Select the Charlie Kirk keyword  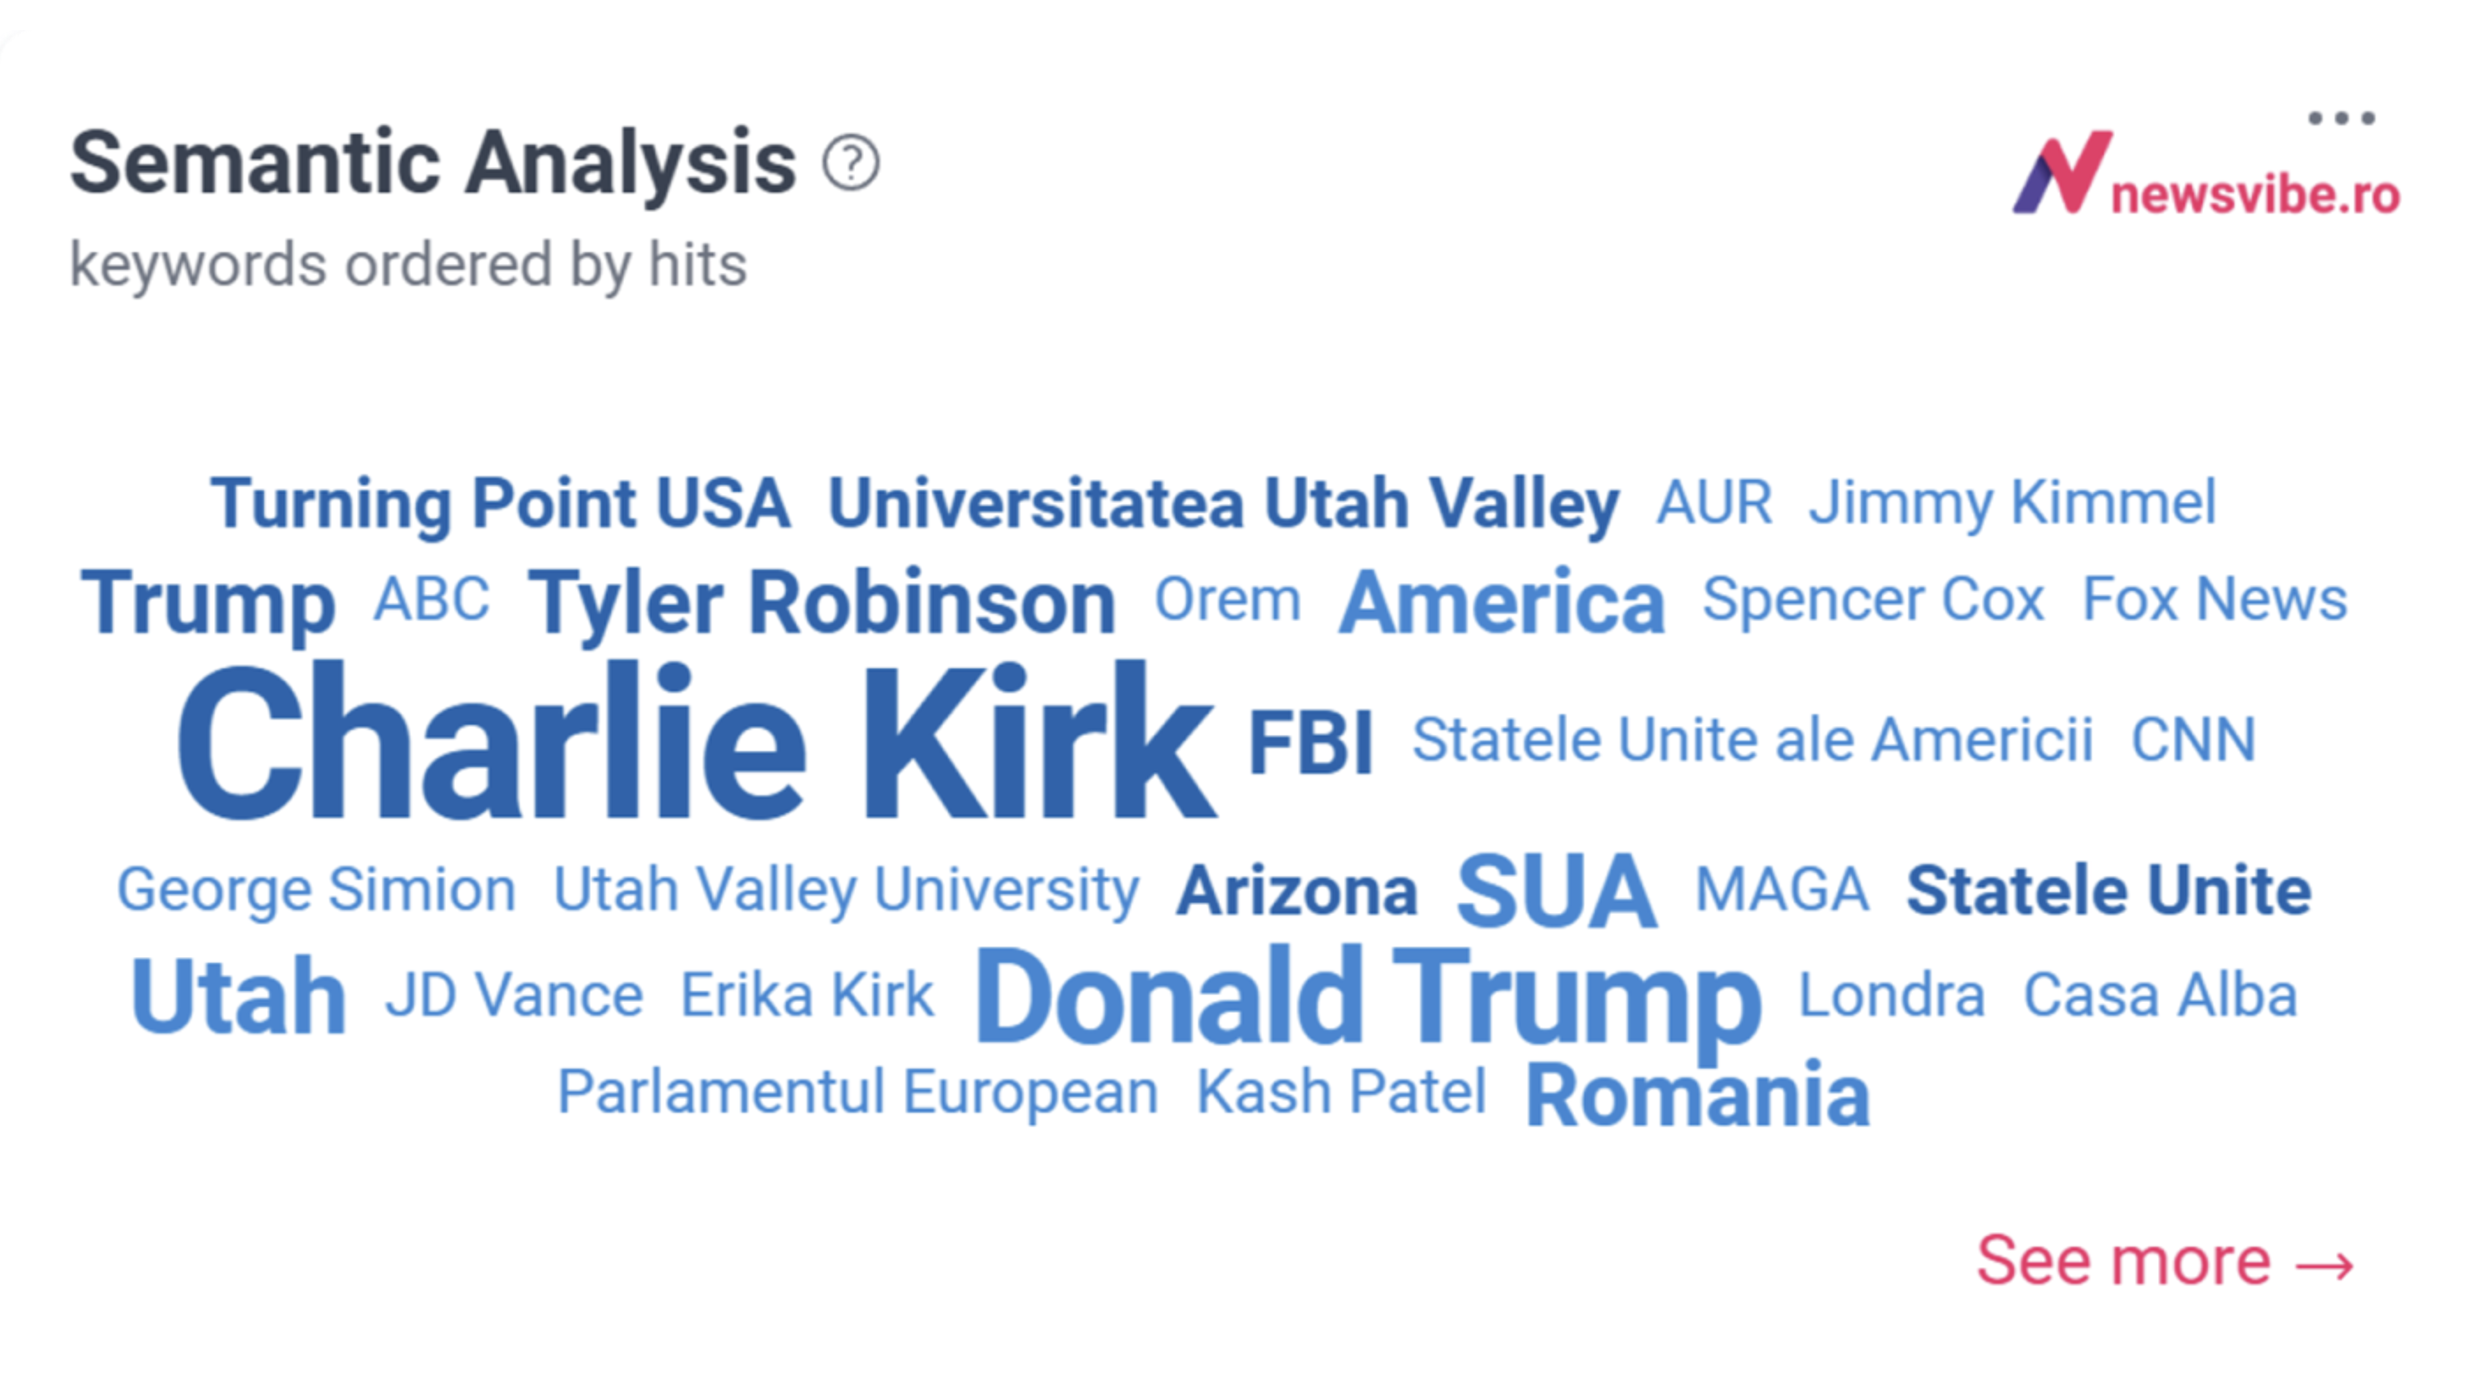point(696,742)
